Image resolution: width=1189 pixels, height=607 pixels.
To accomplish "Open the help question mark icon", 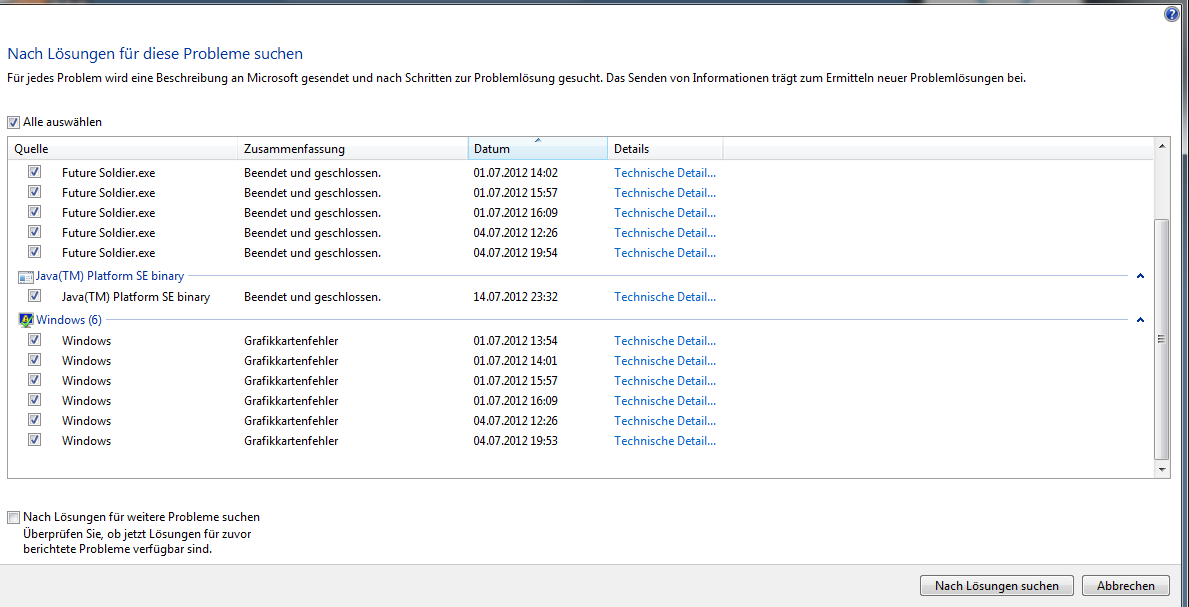I will [x=1172, y=14].
